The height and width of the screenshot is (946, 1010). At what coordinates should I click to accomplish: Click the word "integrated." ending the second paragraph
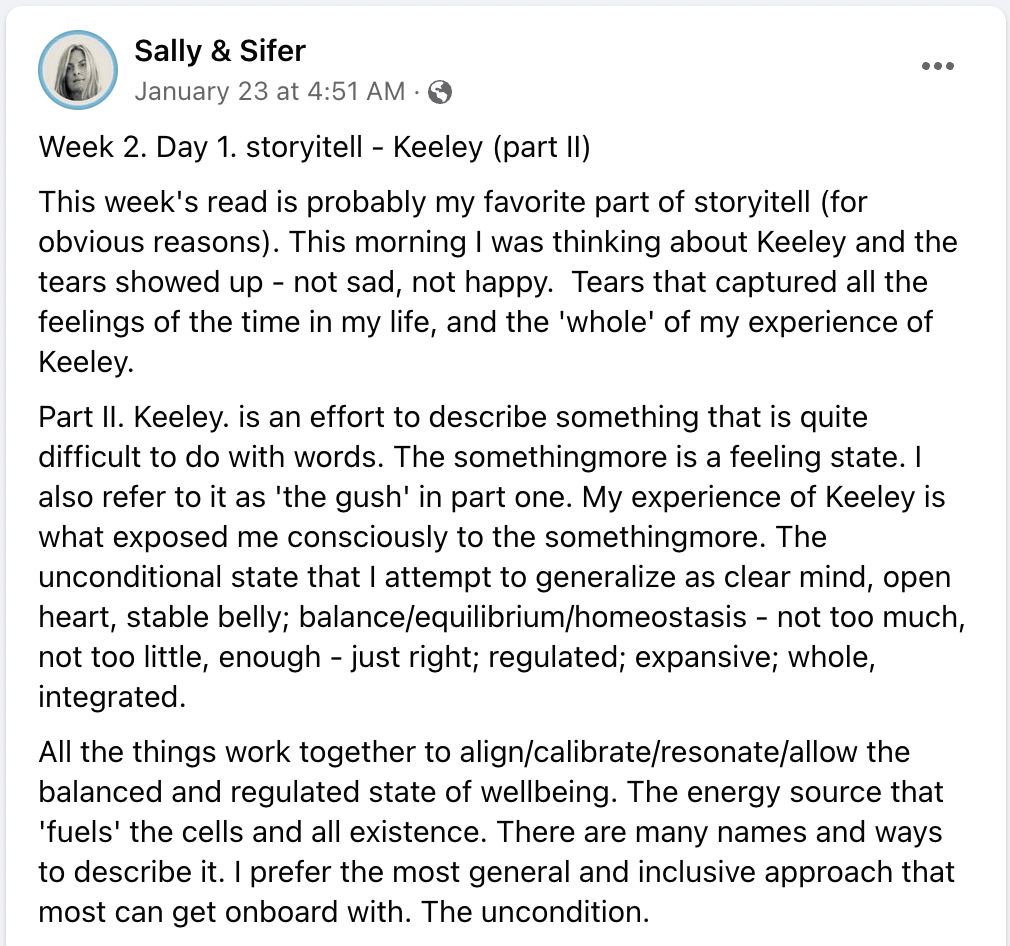(x=112, y=696)
